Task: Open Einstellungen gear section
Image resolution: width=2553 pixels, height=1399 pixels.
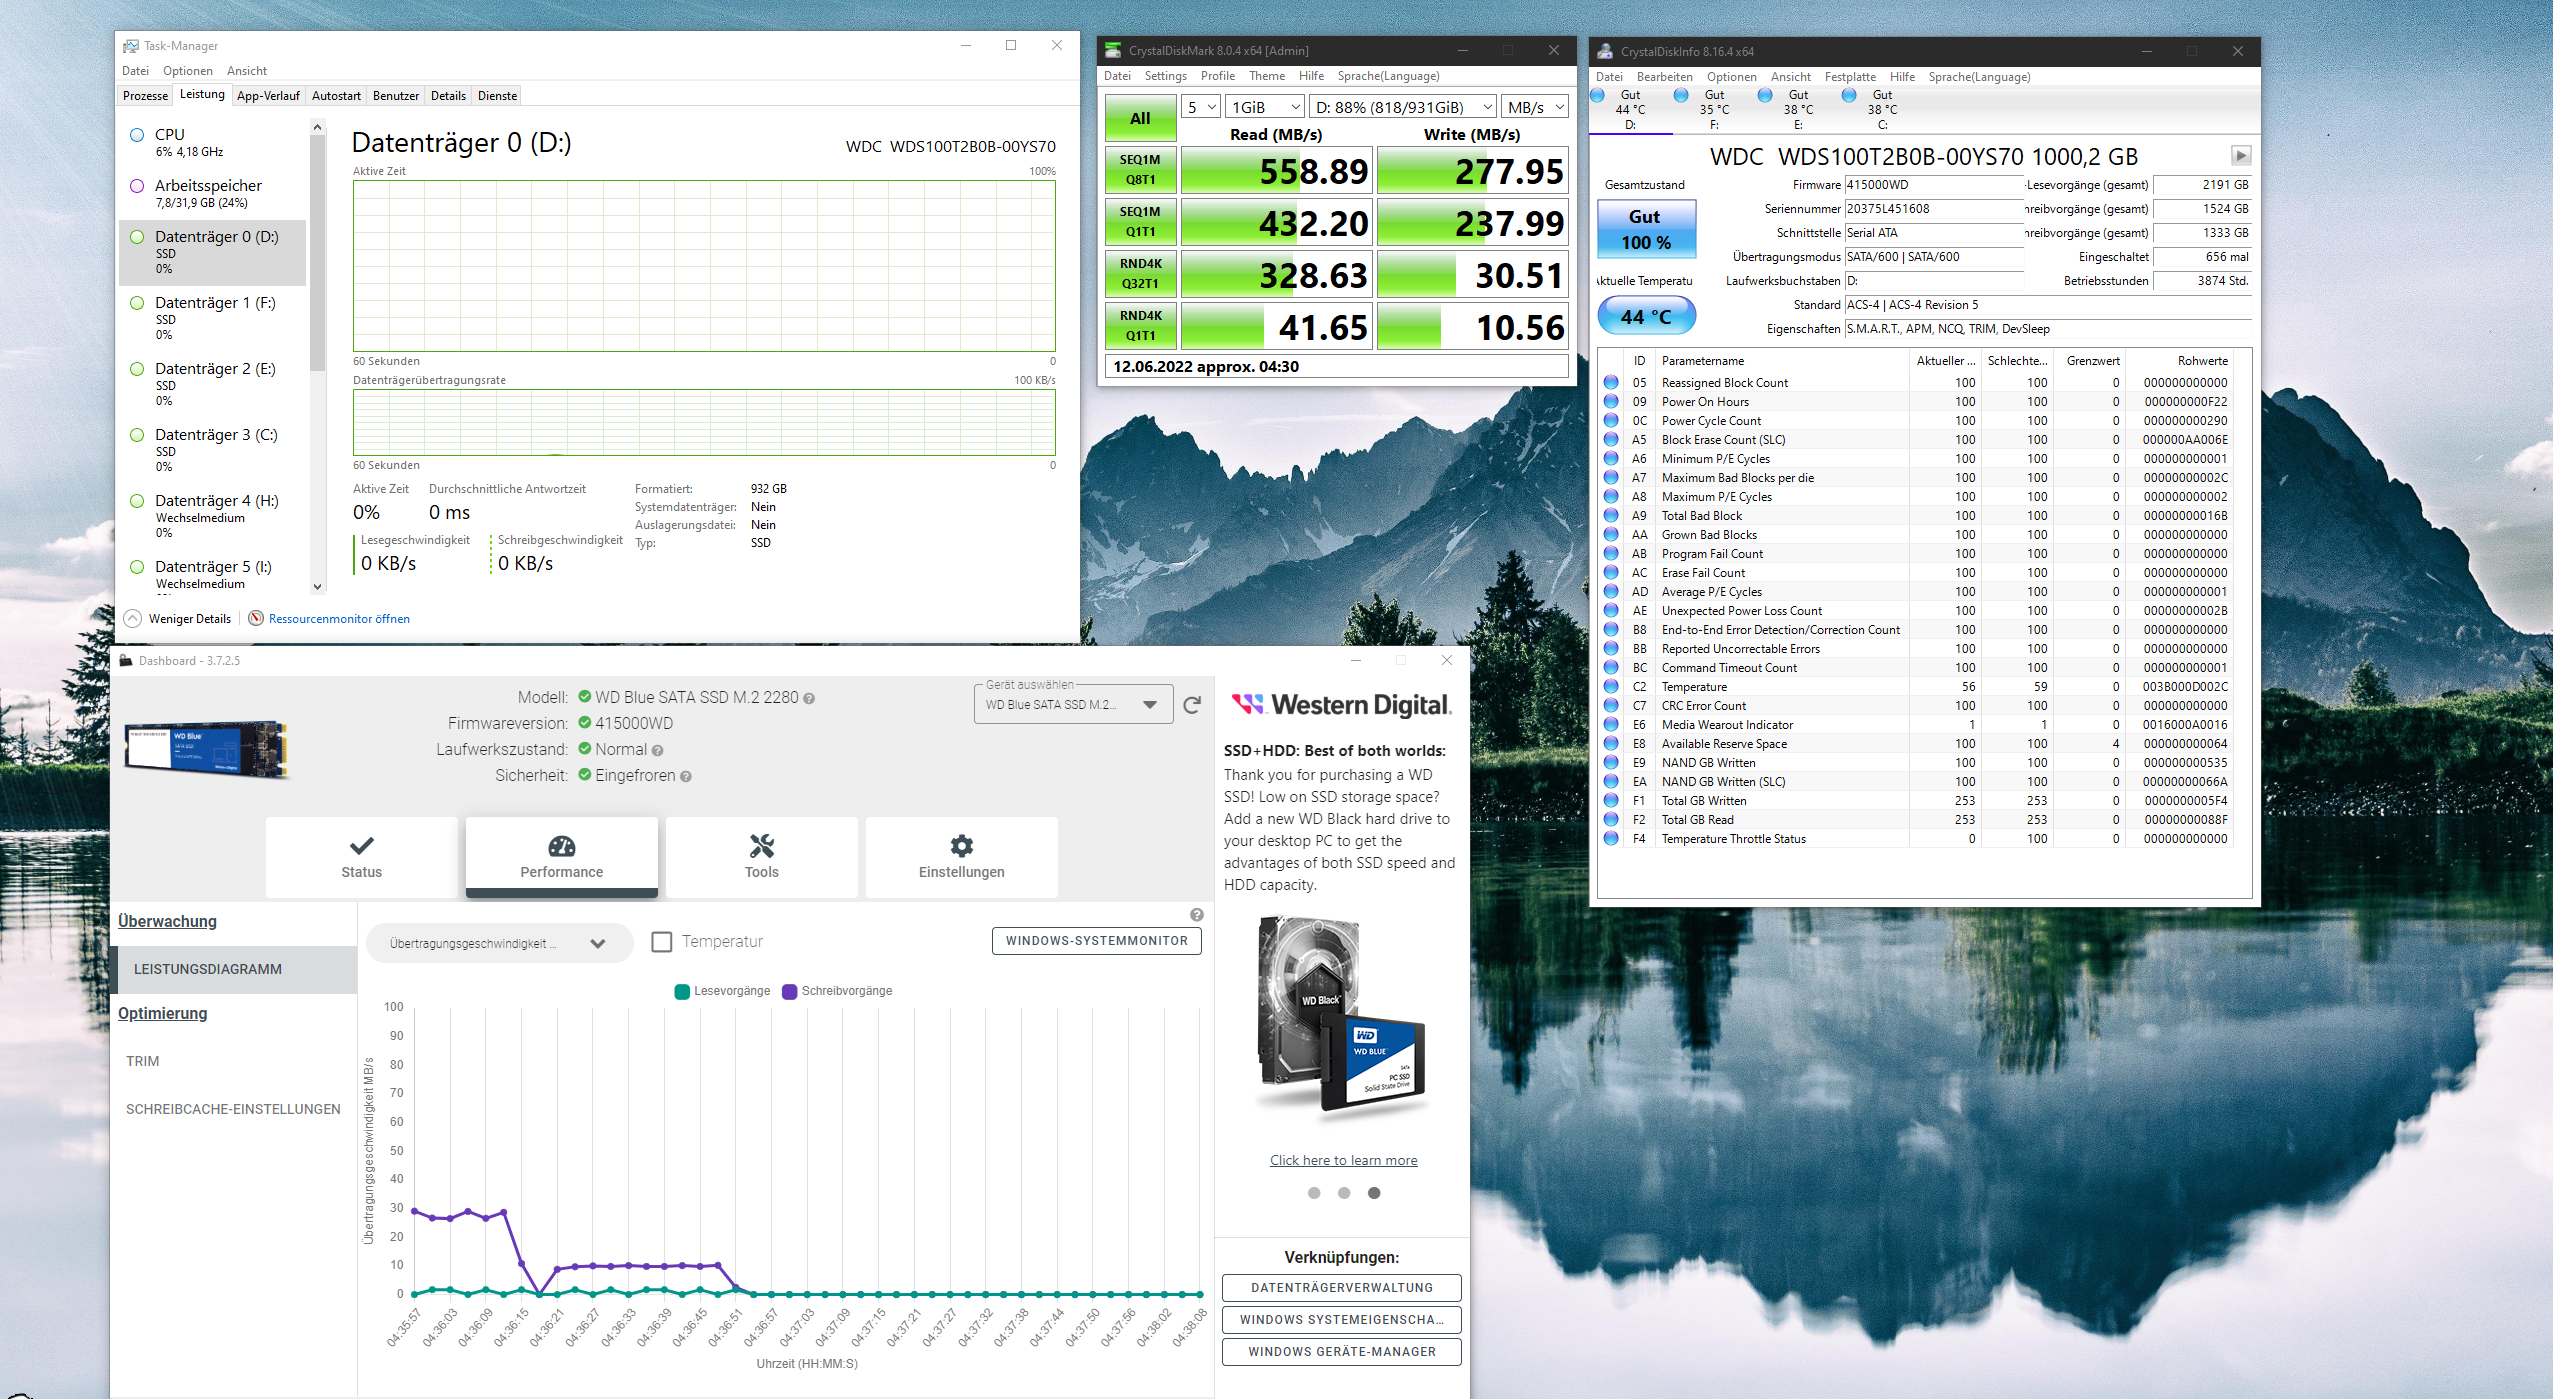Action: click(x=961, y=857)
